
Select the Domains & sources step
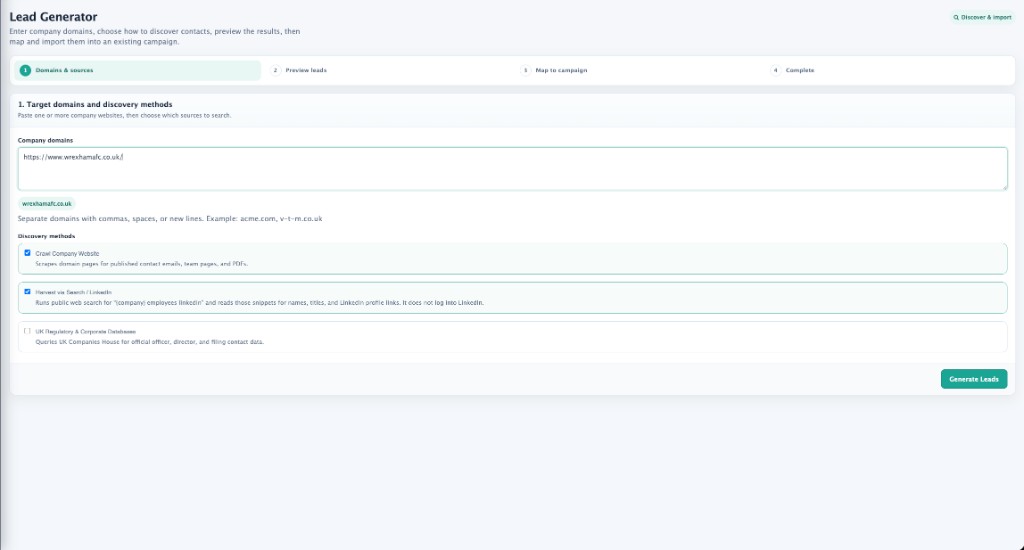pyautogui.click(x=137, y=70)
